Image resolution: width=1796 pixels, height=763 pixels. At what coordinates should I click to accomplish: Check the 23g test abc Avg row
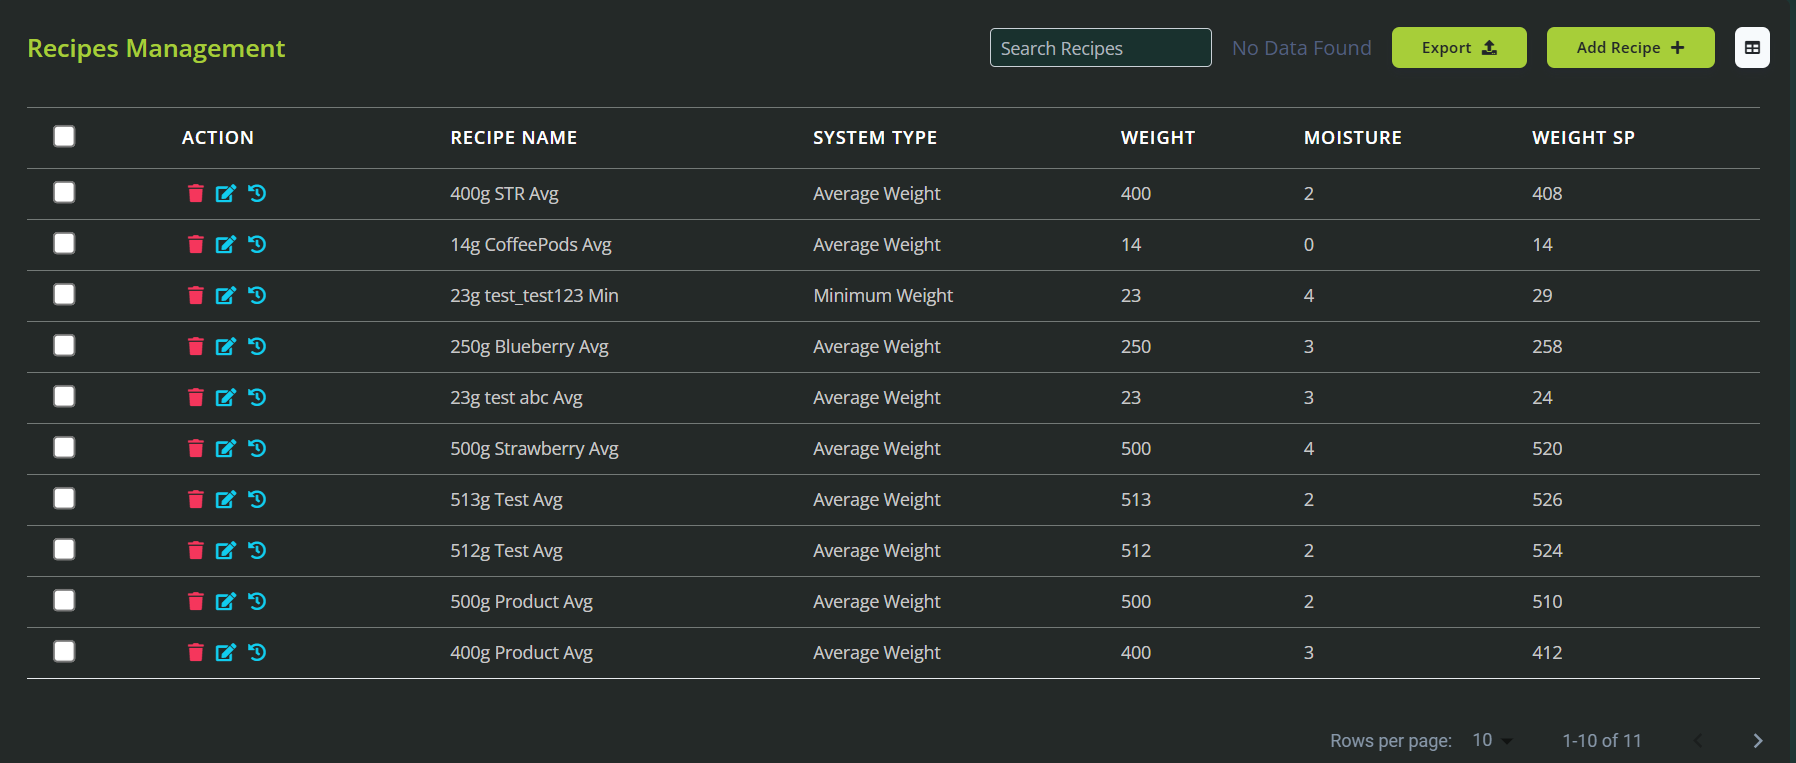click(64, 396)
